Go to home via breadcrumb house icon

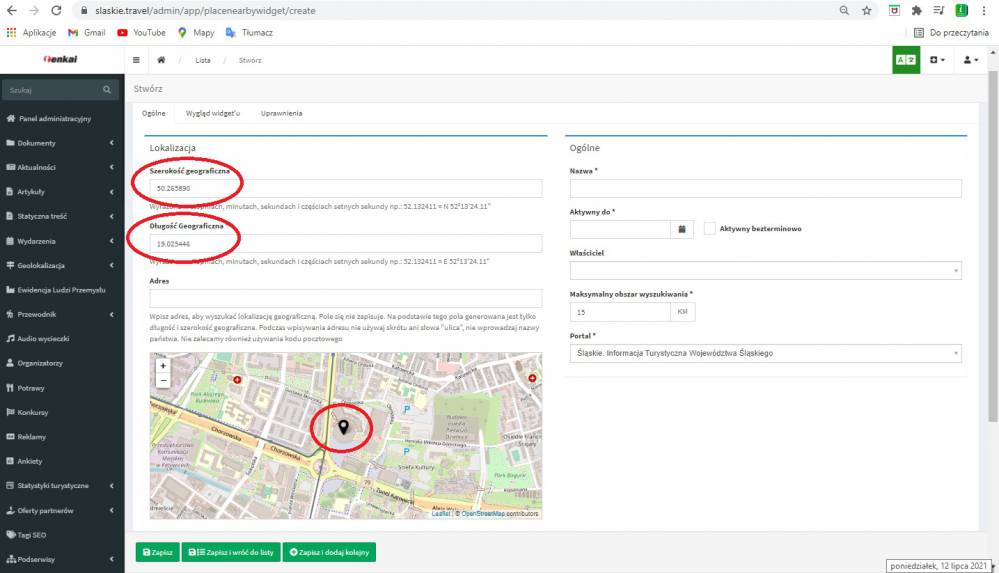coord(161,60)
